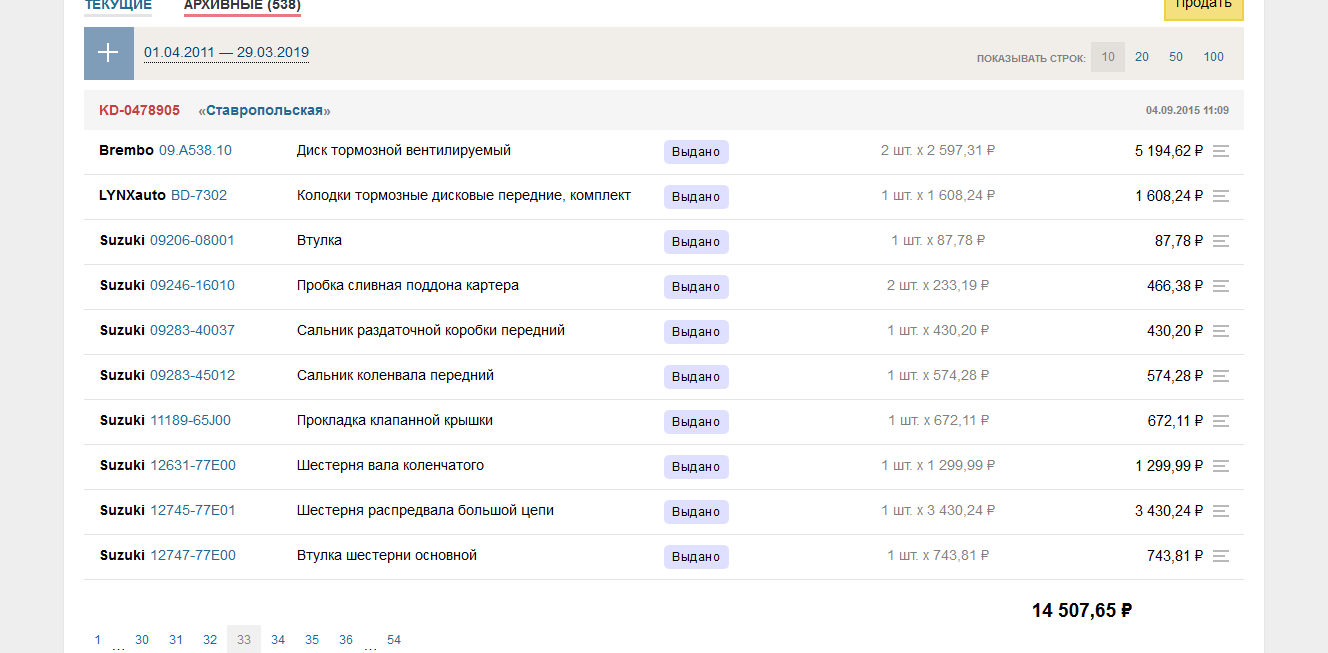Click Шестерня вала коленчатого description
Viewport: 1328px width, 653px height.
point(390,465)
